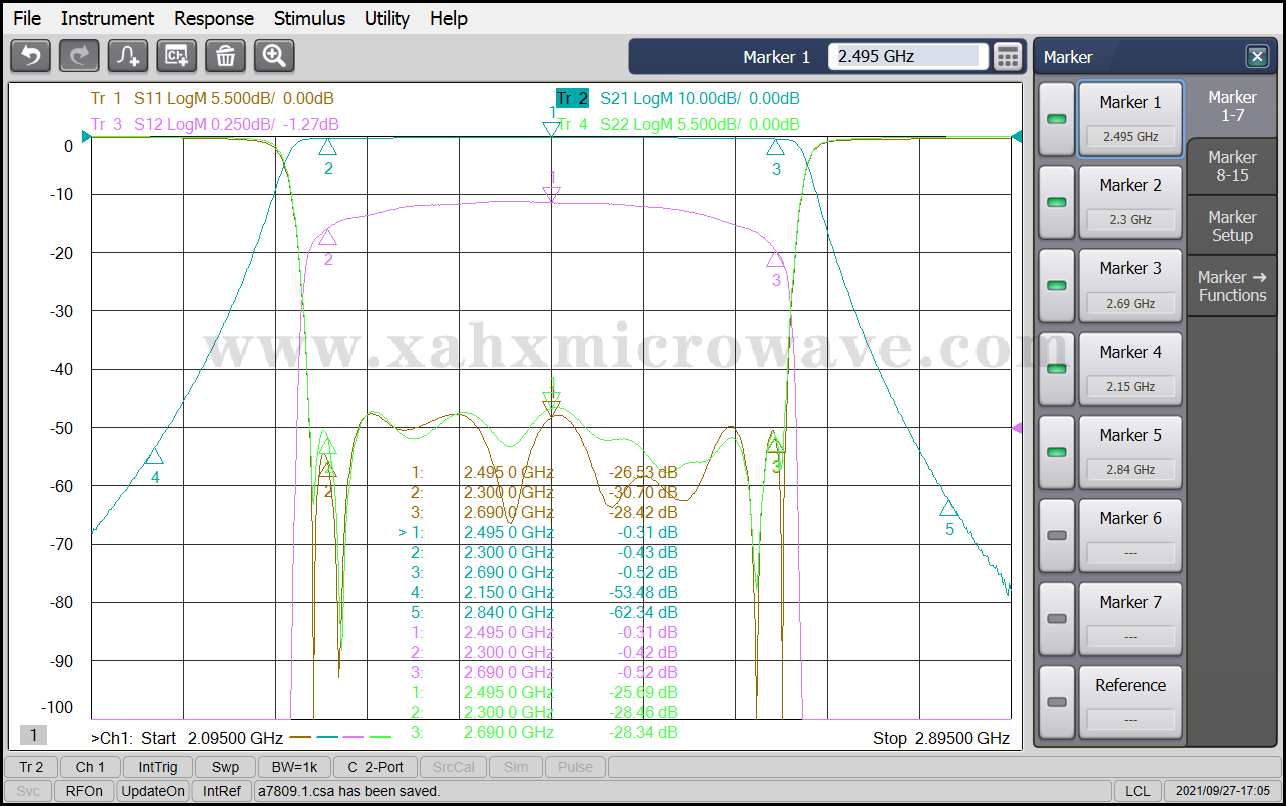The width and height of the screenshot is (1286, 806).
Task: Select the Marker 7 button
Action: click(1130, 618)
